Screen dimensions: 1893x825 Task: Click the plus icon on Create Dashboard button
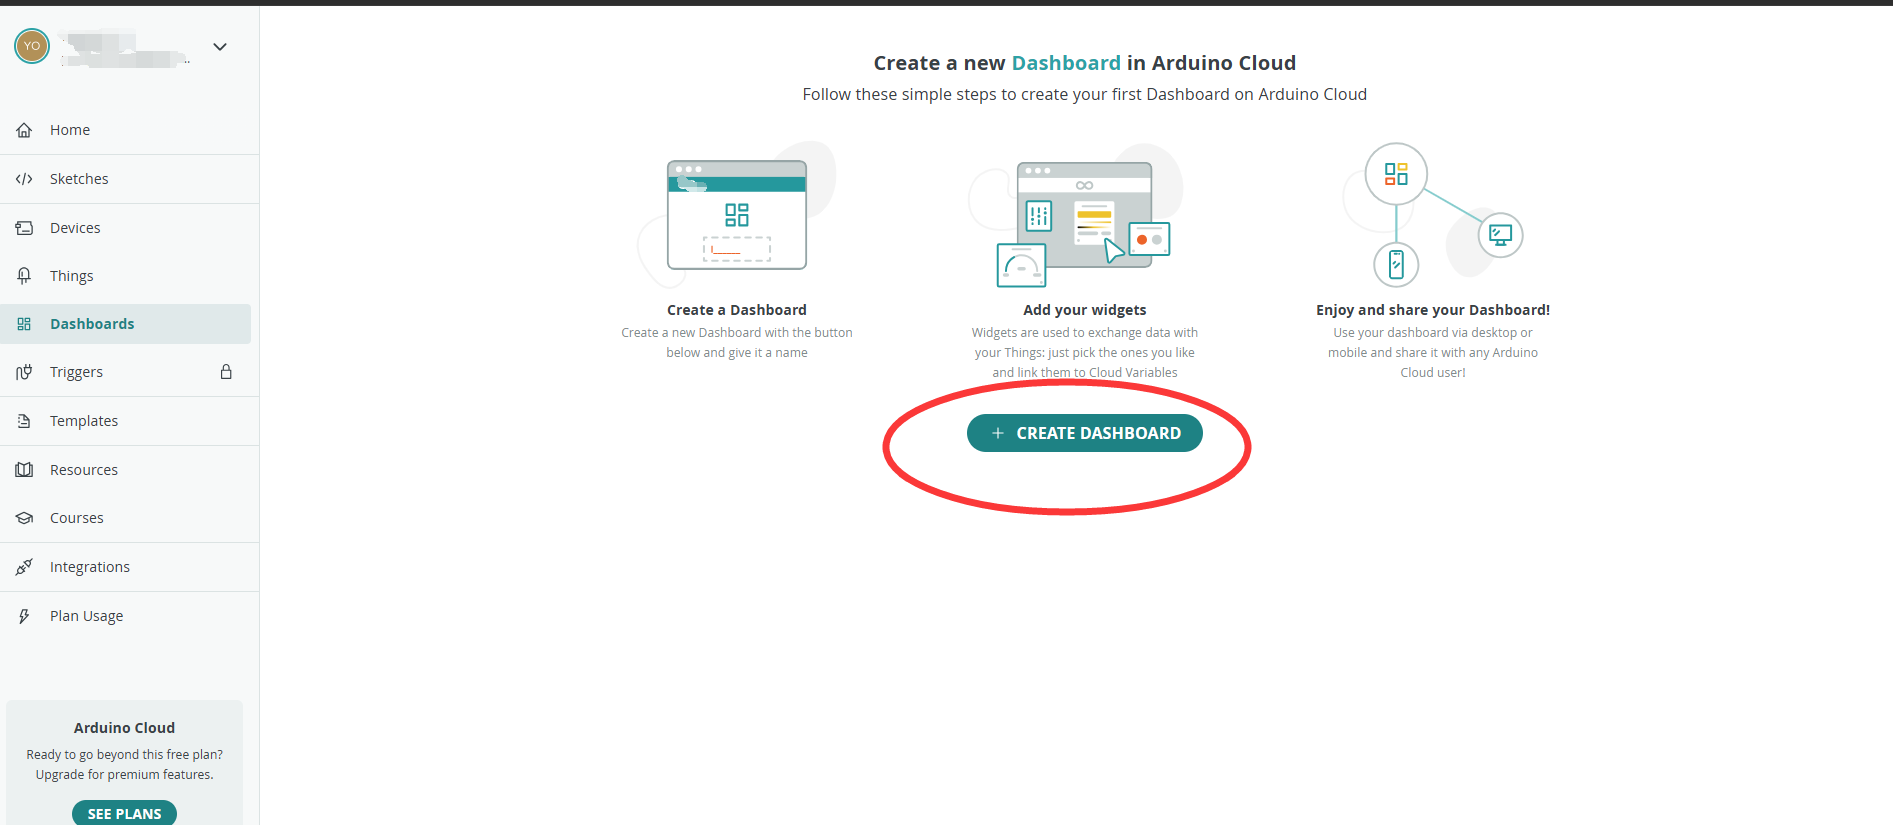(997, 433)
